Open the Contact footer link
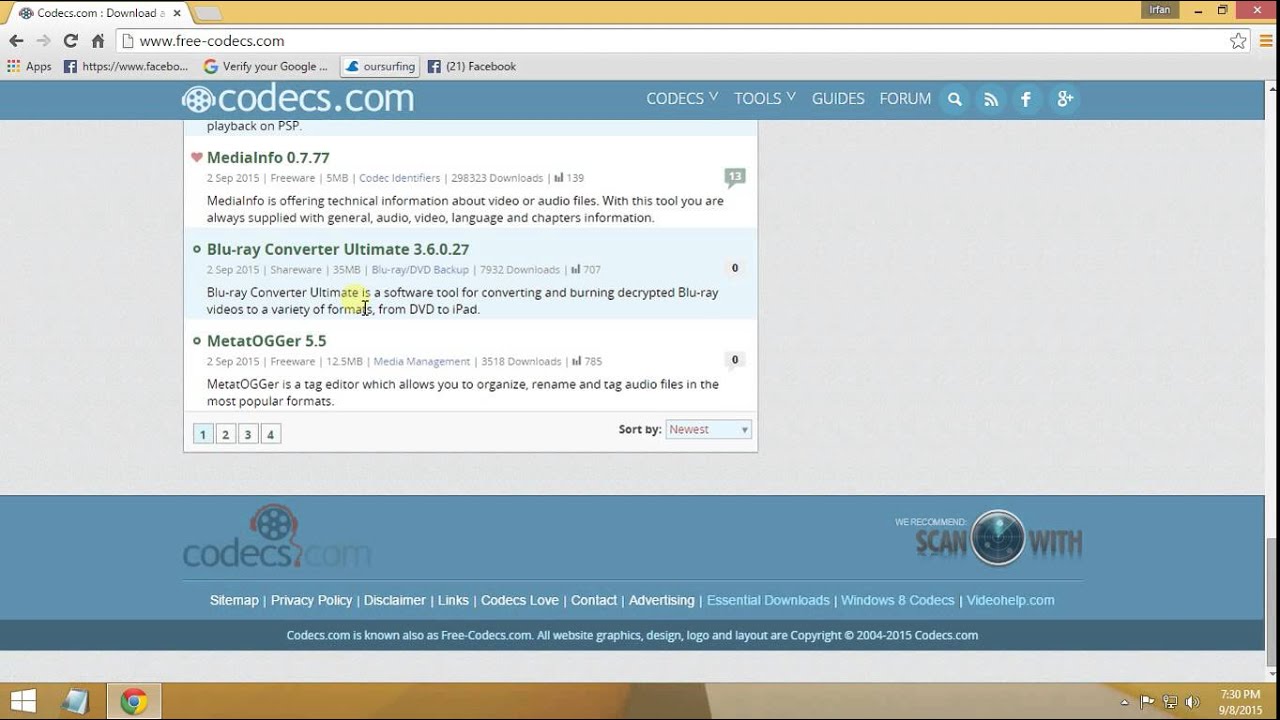The image size is (1280, 720). [594, 600]
